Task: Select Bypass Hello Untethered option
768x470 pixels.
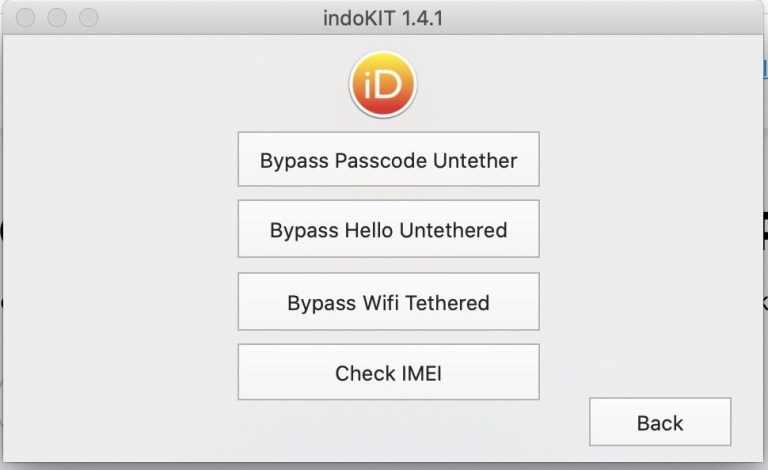Action: point(388,229)
